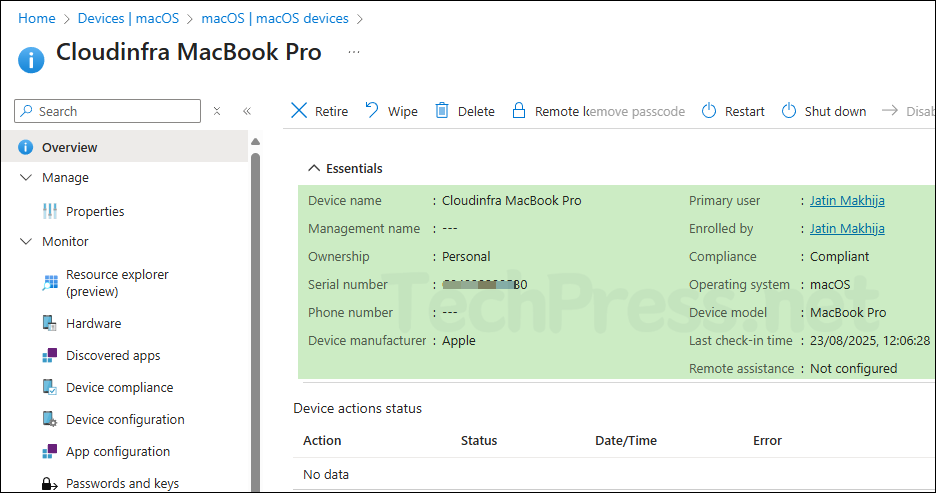Viewport: 936px width, 493px height.
Task: Collapse the Essentials section
Action: click(345, 168)
